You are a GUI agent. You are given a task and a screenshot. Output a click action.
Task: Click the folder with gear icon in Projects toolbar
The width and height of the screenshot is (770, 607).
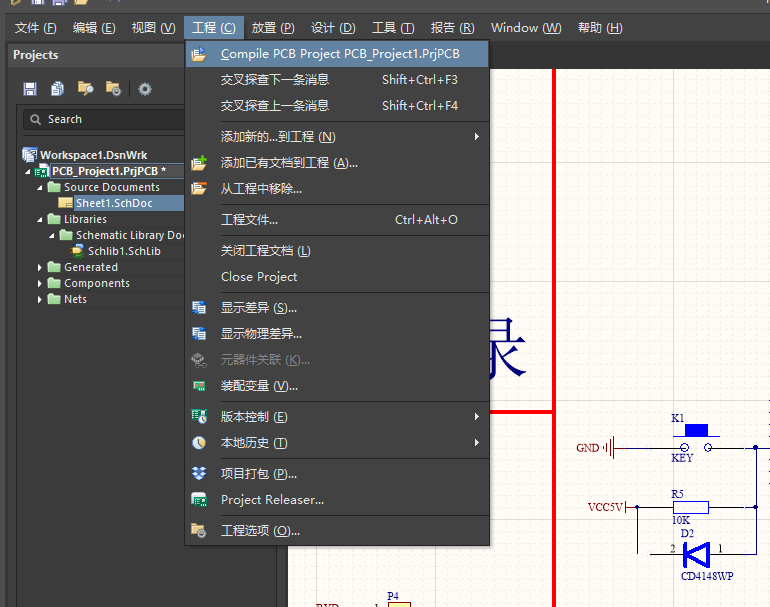113,89
